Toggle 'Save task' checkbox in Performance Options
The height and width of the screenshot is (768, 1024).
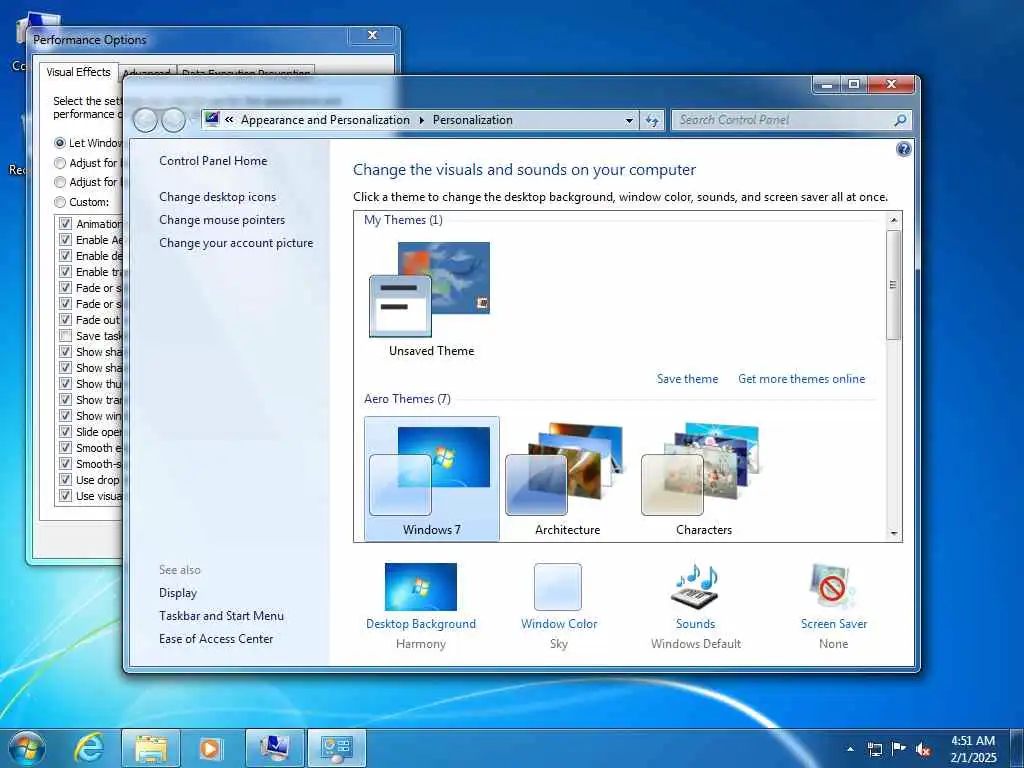pos(65,336)
